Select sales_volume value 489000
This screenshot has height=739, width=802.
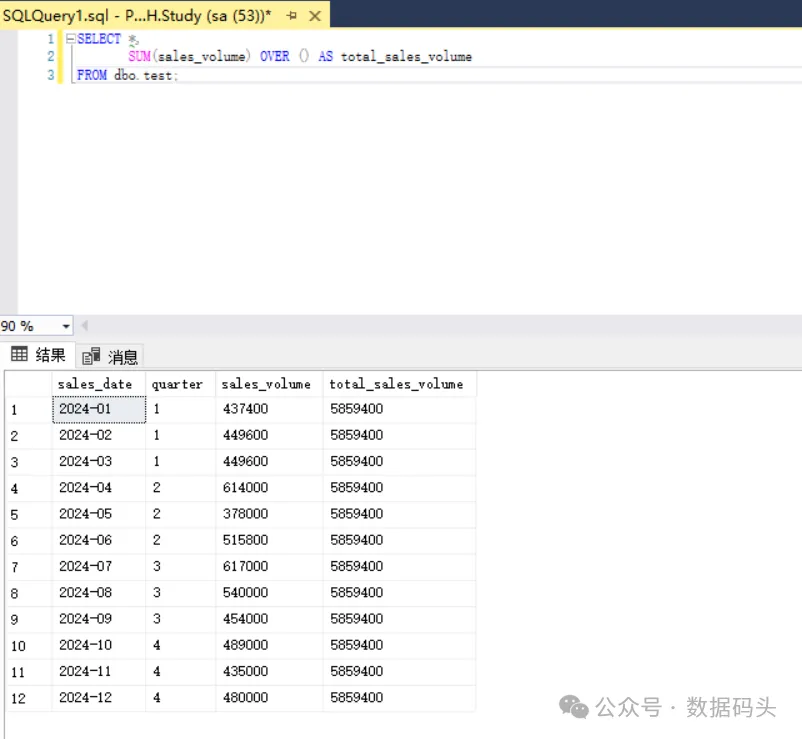[x=269, y=645]
